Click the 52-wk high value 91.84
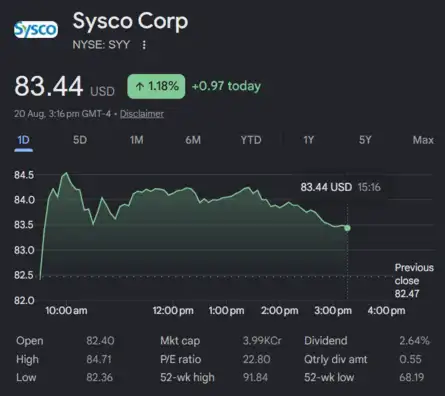 (x=255, y=378)
